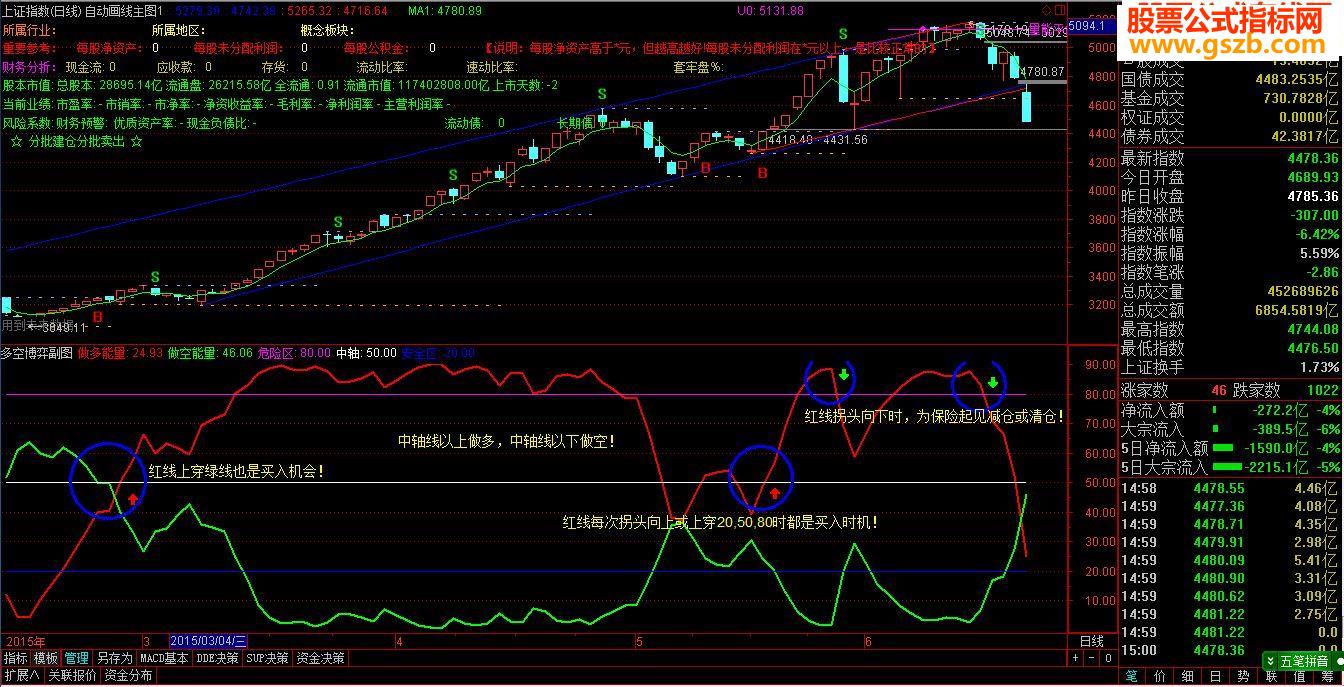Click the 0 reset zoom button
Viewport: 1344px width, 687px height.
pyautogui.click(x=1106, y=658)
